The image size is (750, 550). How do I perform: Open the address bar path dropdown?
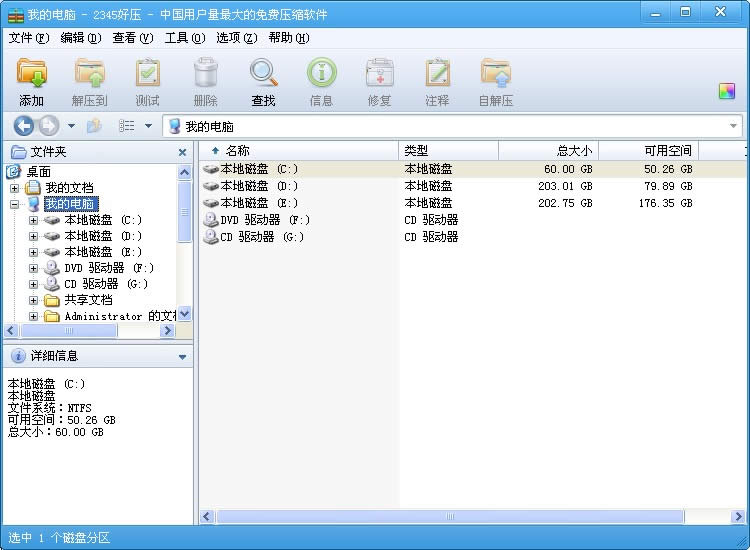point(733,127)
